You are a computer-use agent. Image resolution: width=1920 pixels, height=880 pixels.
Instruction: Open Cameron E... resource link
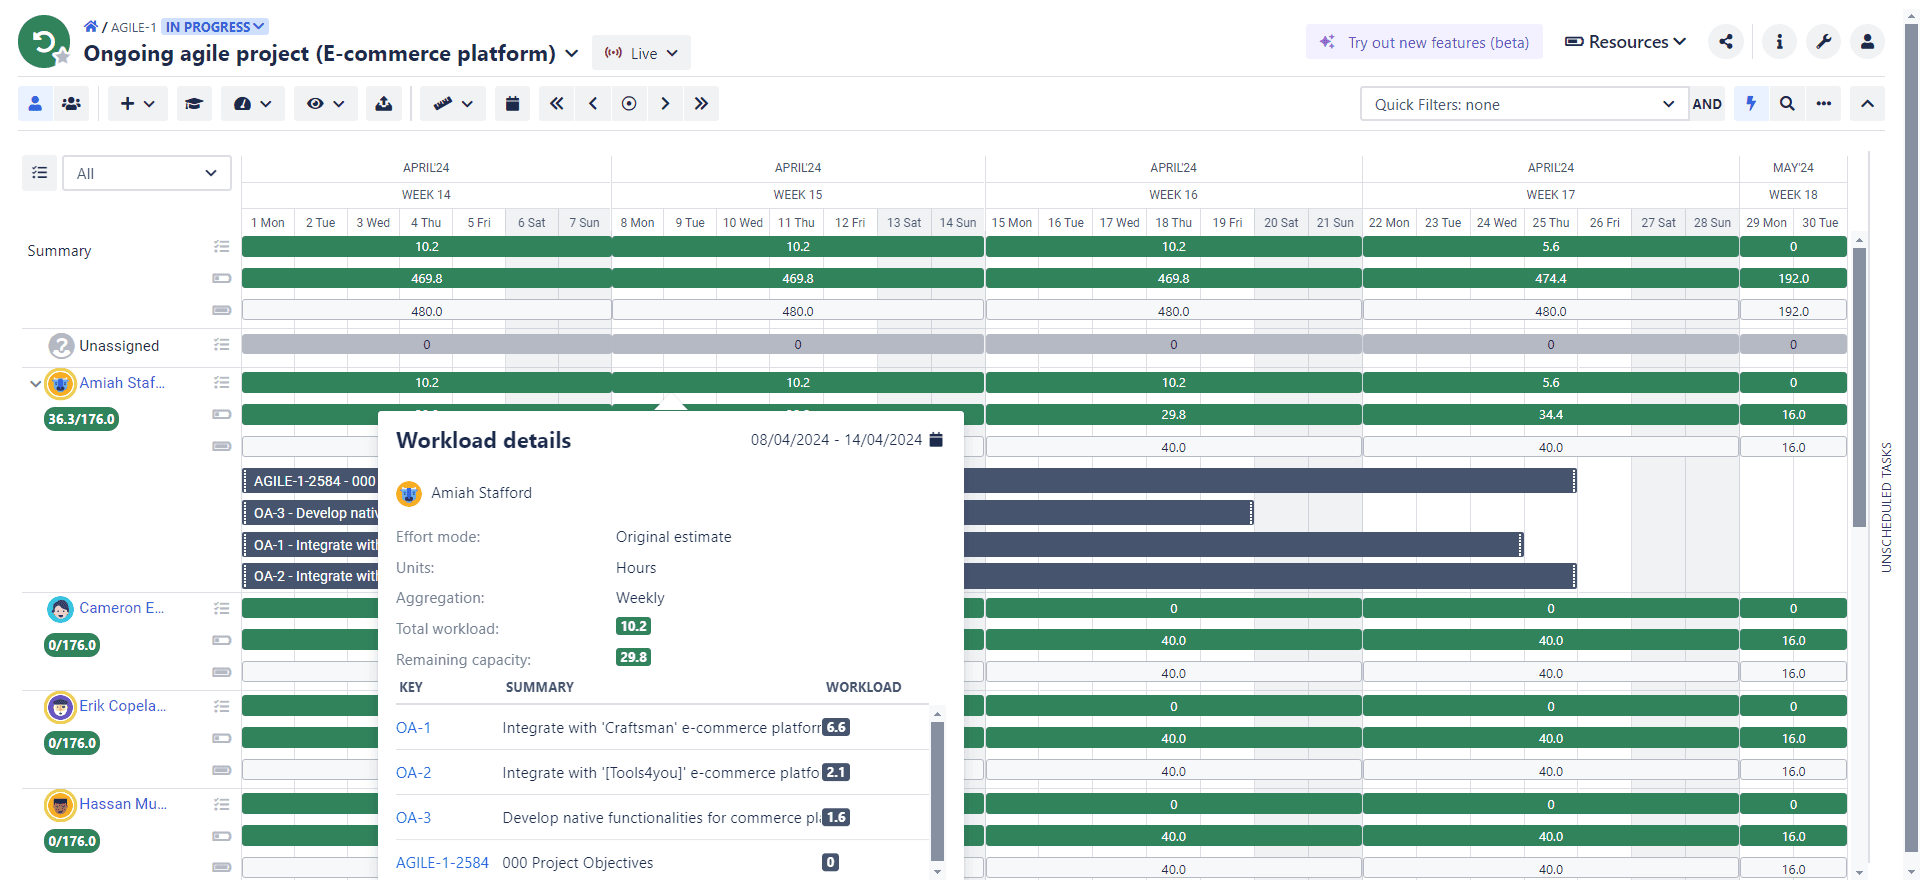pyautogui.click(x=121, y=608)
